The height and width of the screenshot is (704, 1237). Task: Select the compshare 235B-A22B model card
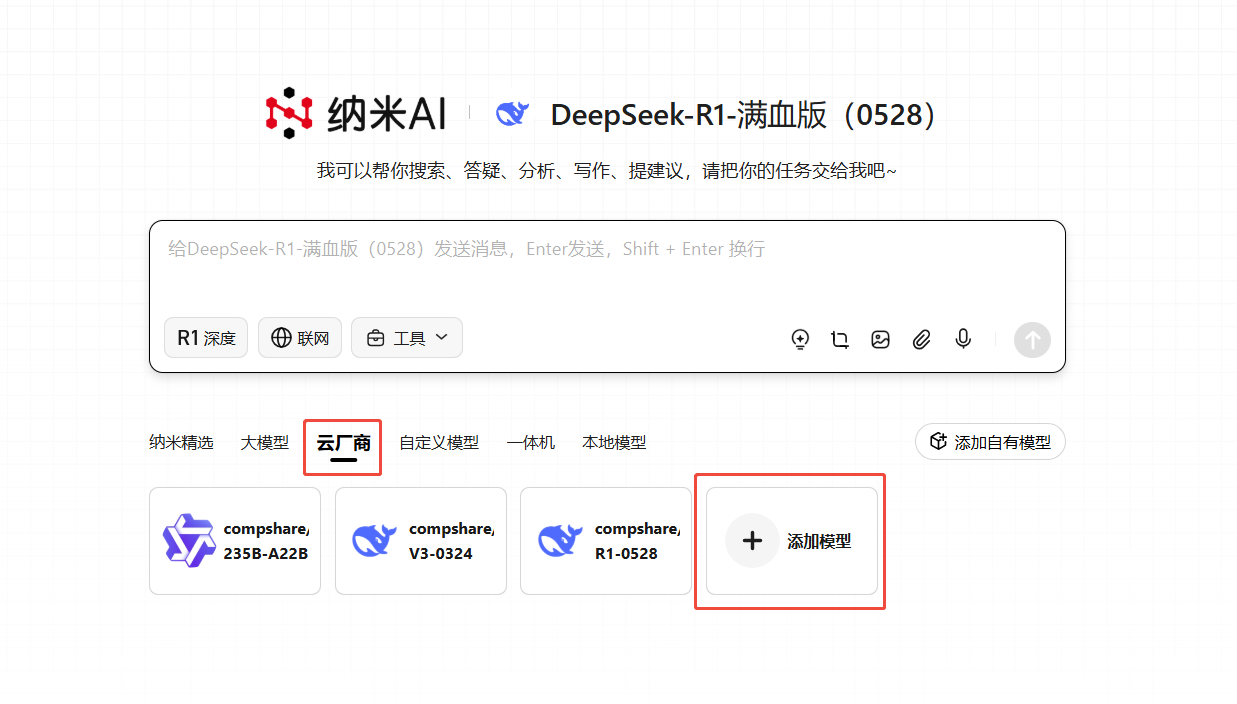tap(235, 541)
